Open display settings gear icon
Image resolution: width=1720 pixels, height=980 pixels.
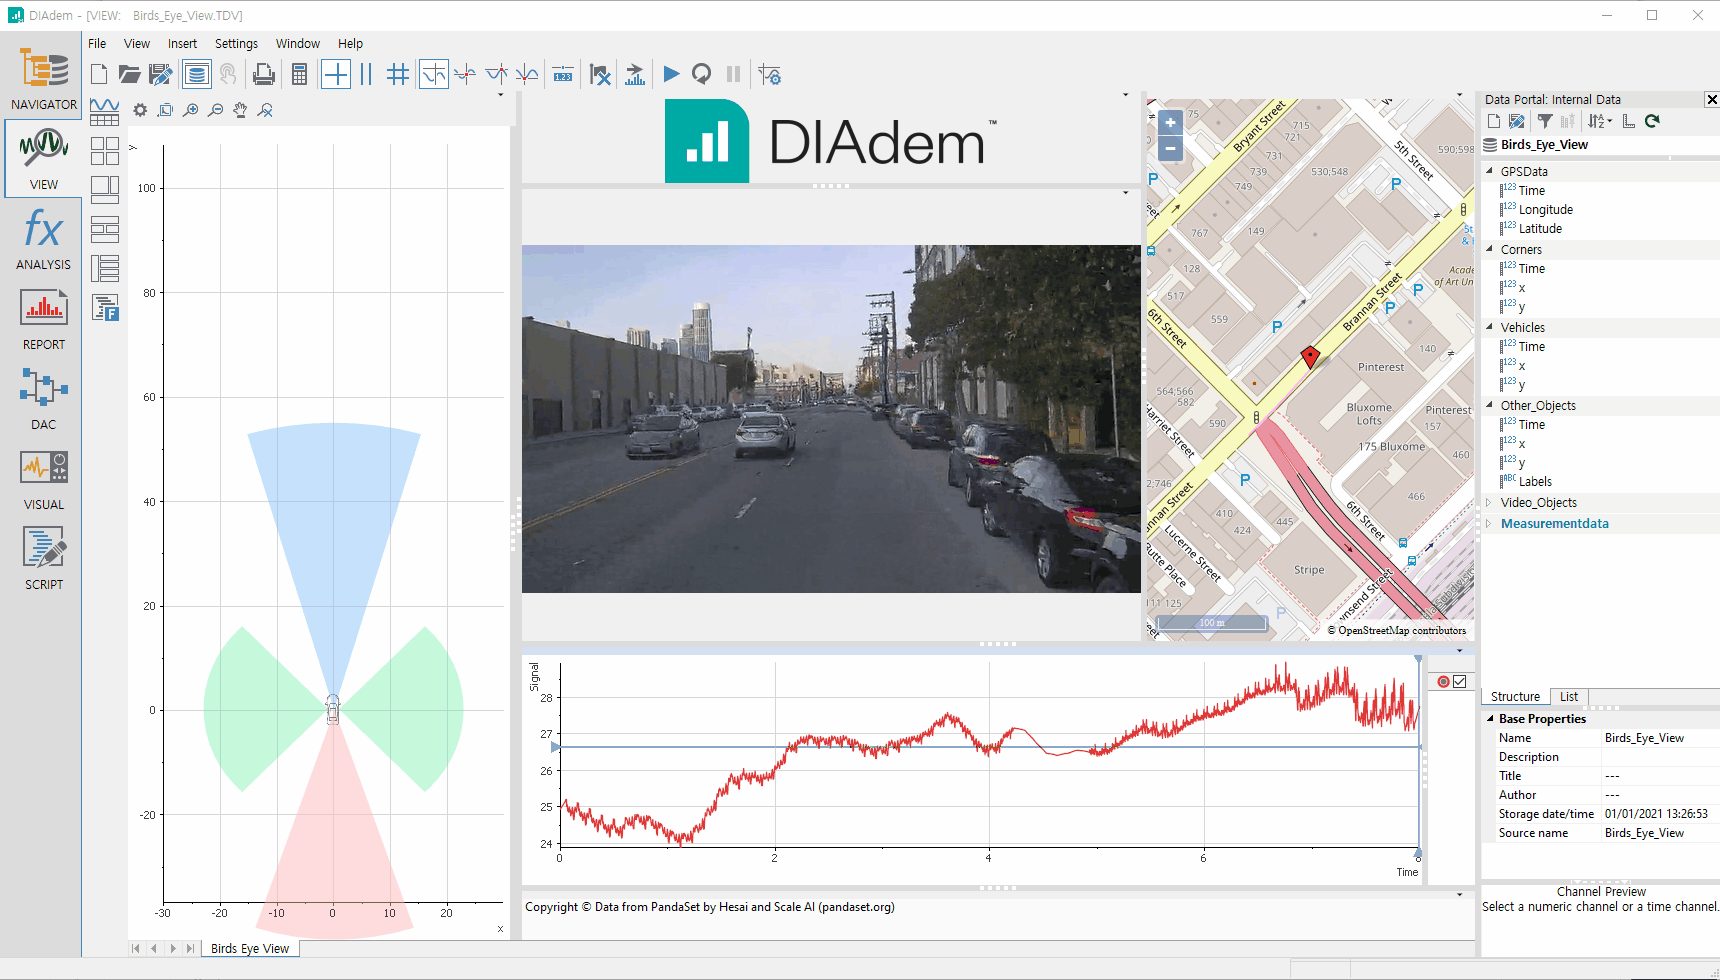[140, 110]
